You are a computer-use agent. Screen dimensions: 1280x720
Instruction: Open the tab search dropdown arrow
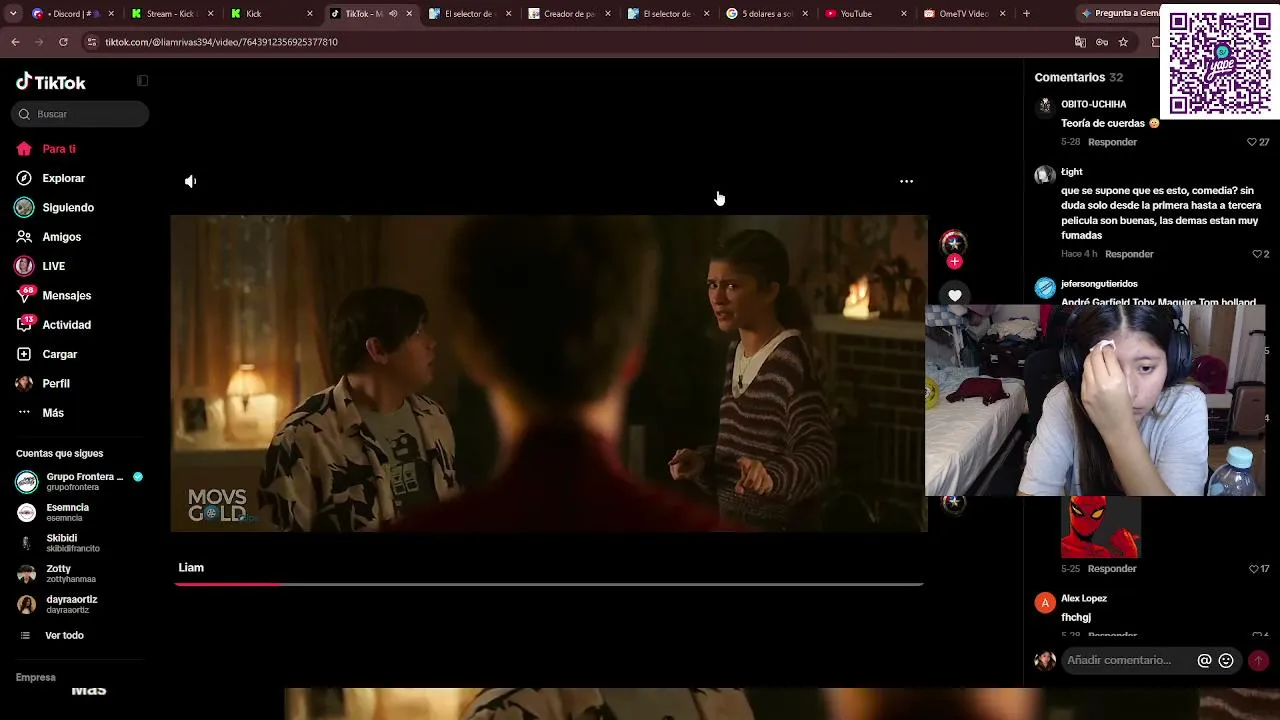11,14
